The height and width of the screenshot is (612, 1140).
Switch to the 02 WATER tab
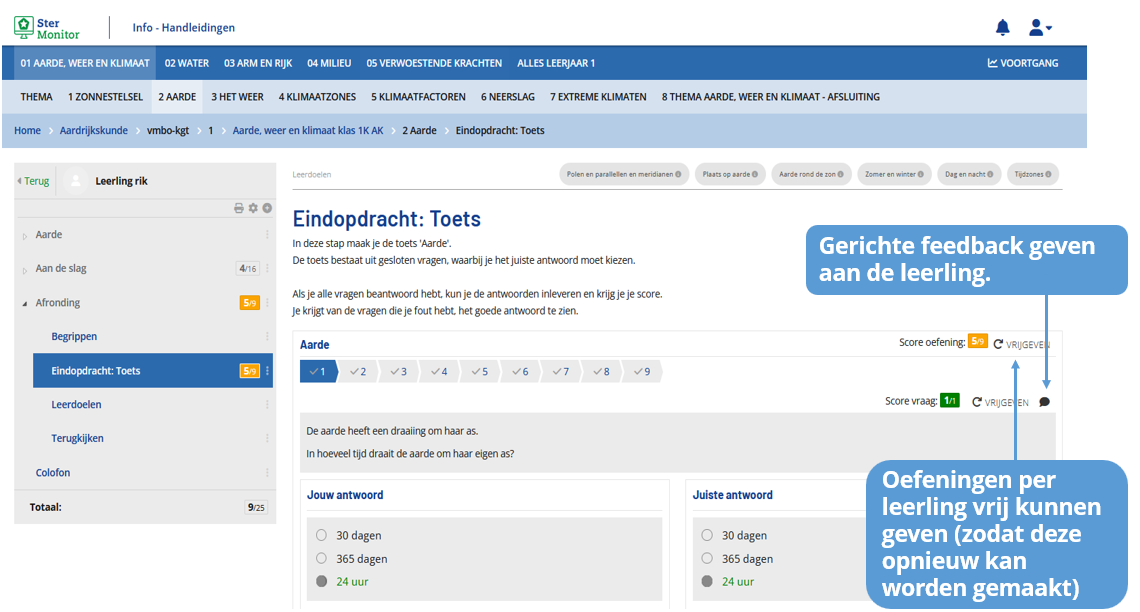[x=187, y=63]
